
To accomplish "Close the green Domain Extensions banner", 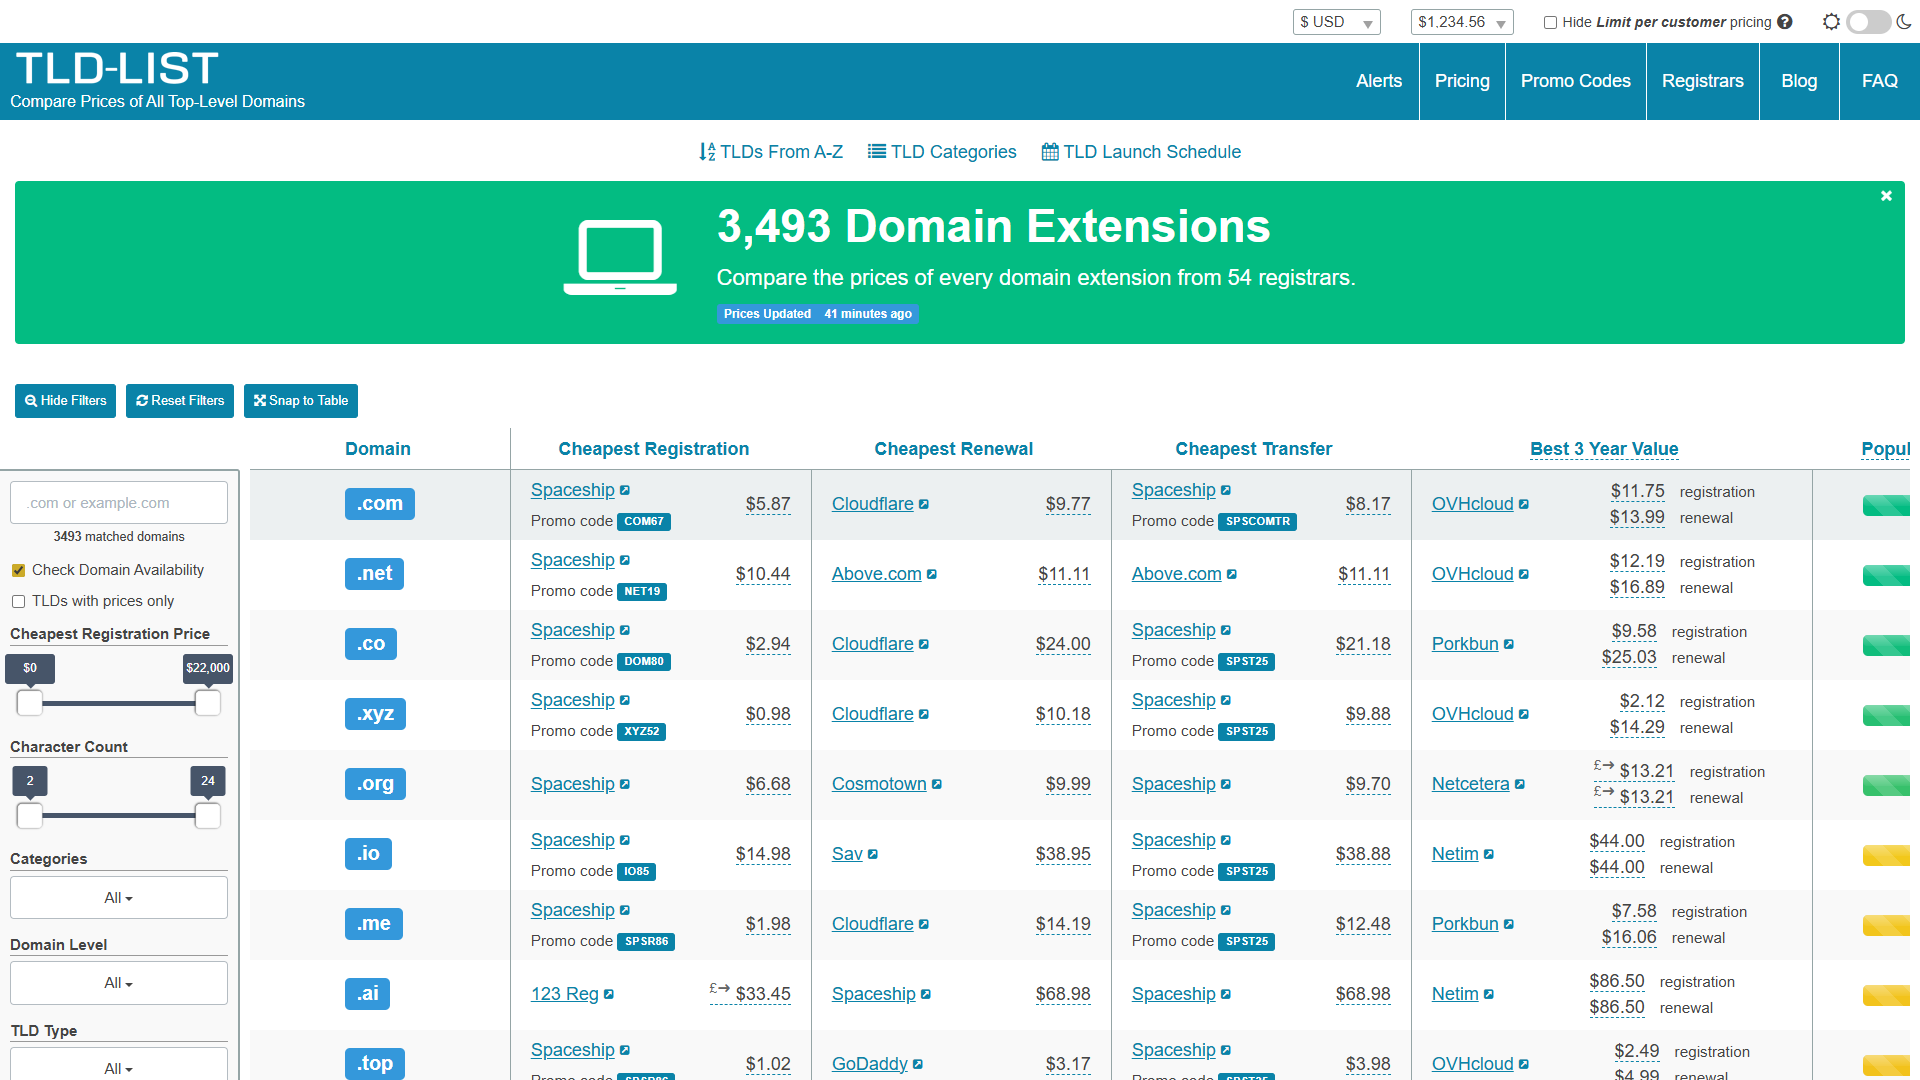I will pos(1886,196).
